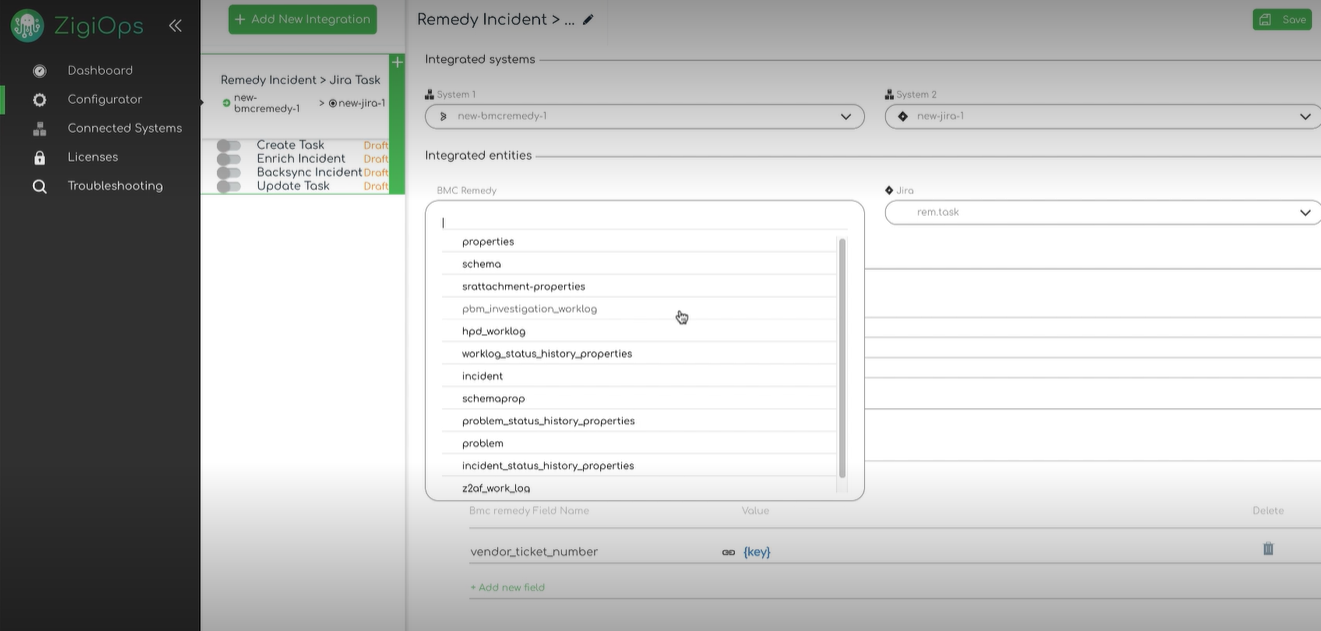Click the Add New Integration button

[x=302, y=19]
